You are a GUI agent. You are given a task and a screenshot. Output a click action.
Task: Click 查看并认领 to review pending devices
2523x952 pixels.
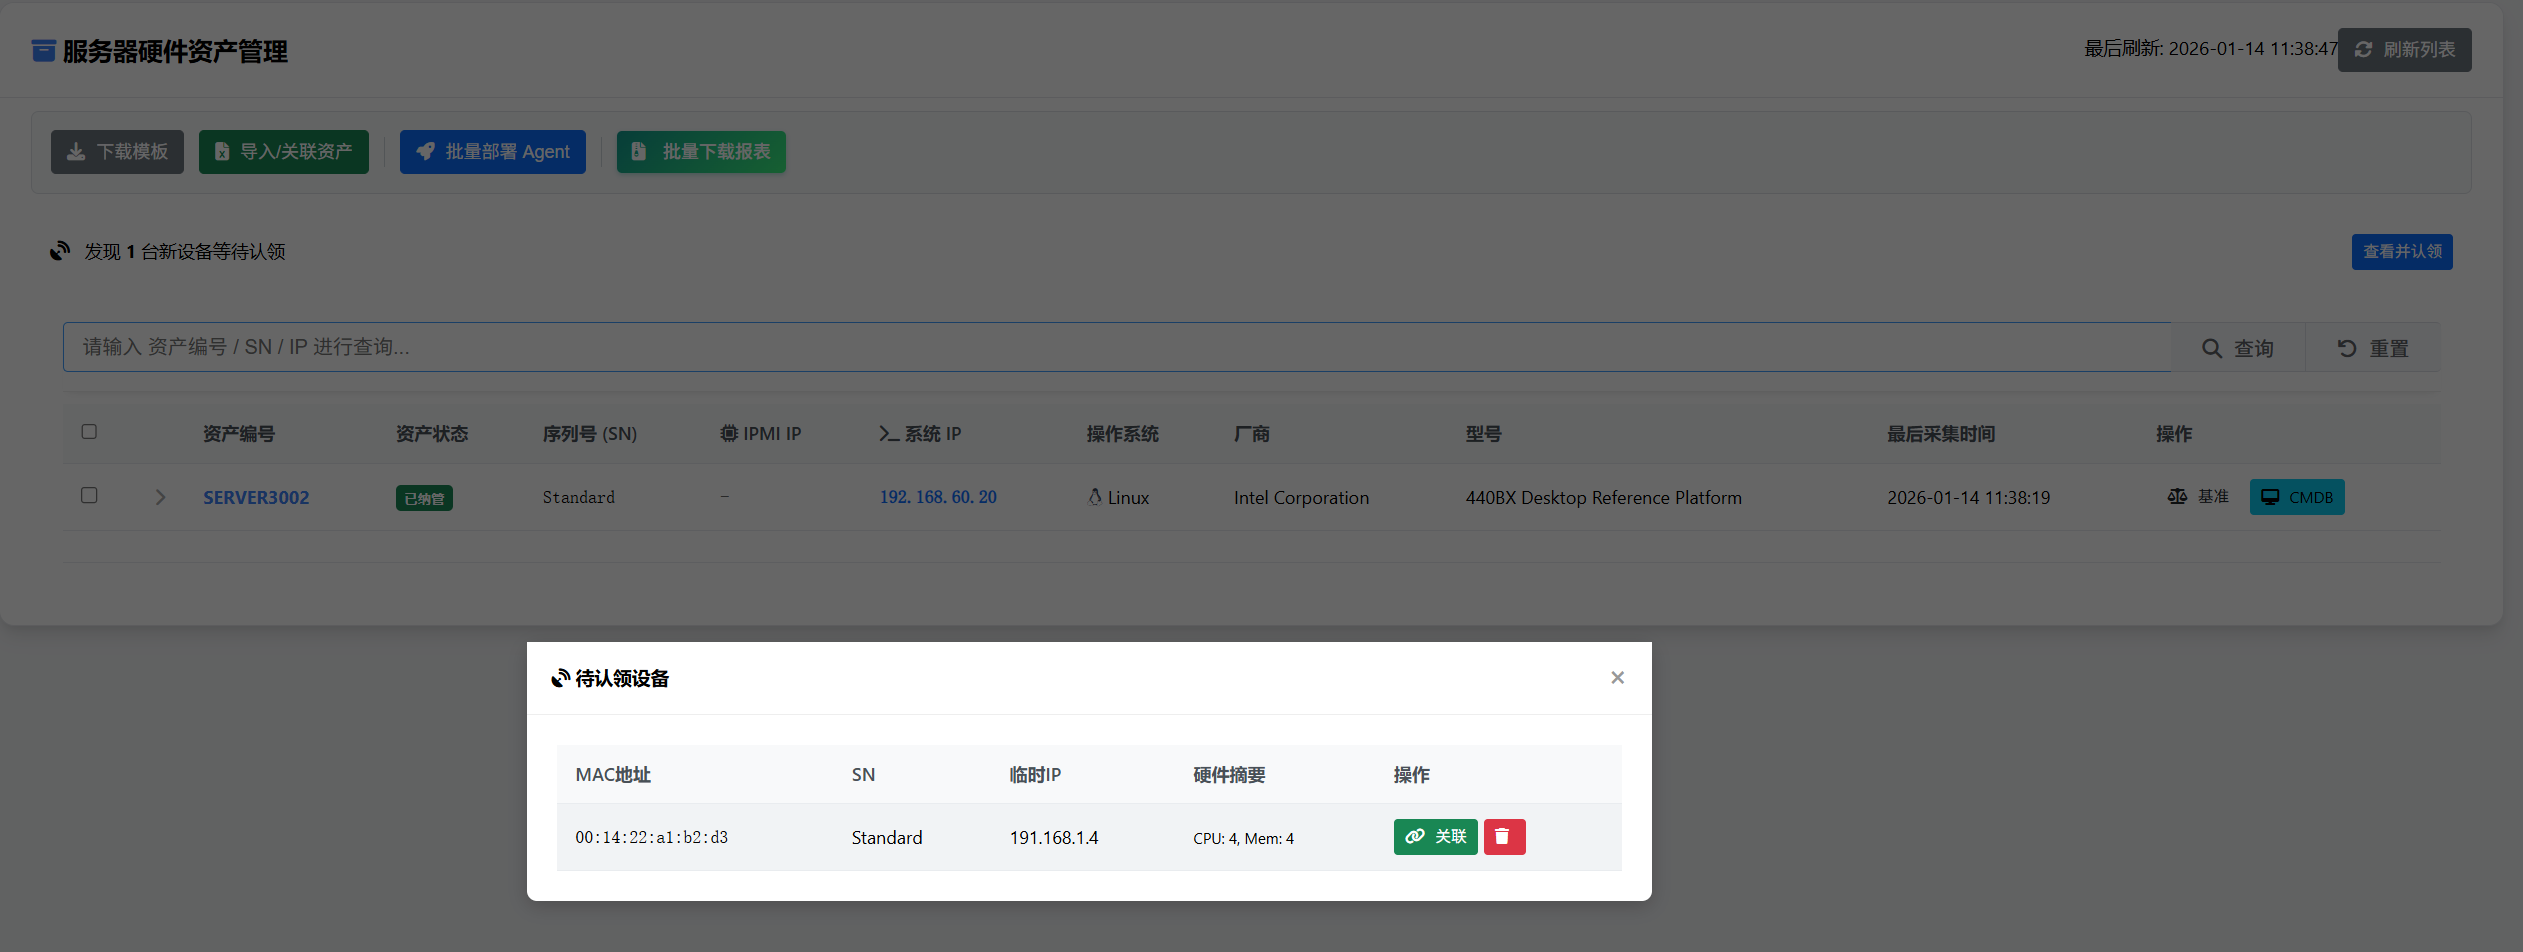(x=2402, y=251)
